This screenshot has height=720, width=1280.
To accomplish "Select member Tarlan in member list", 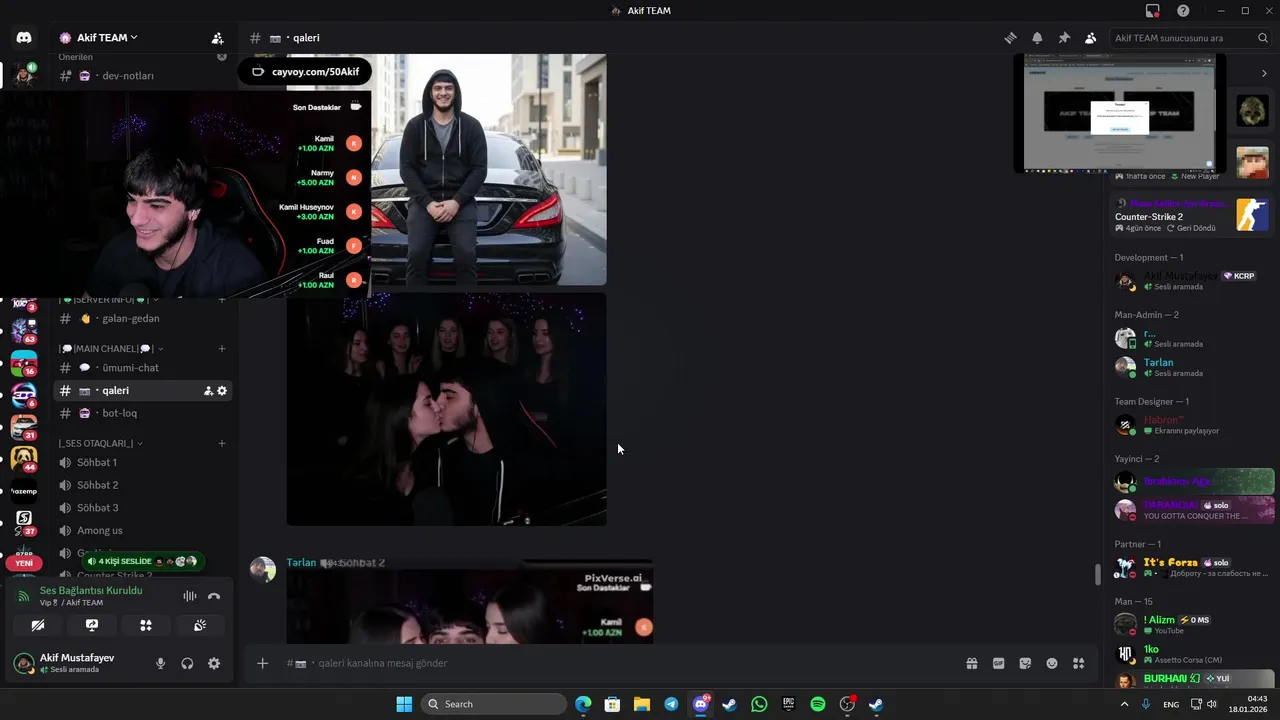I will point(1190,367).
